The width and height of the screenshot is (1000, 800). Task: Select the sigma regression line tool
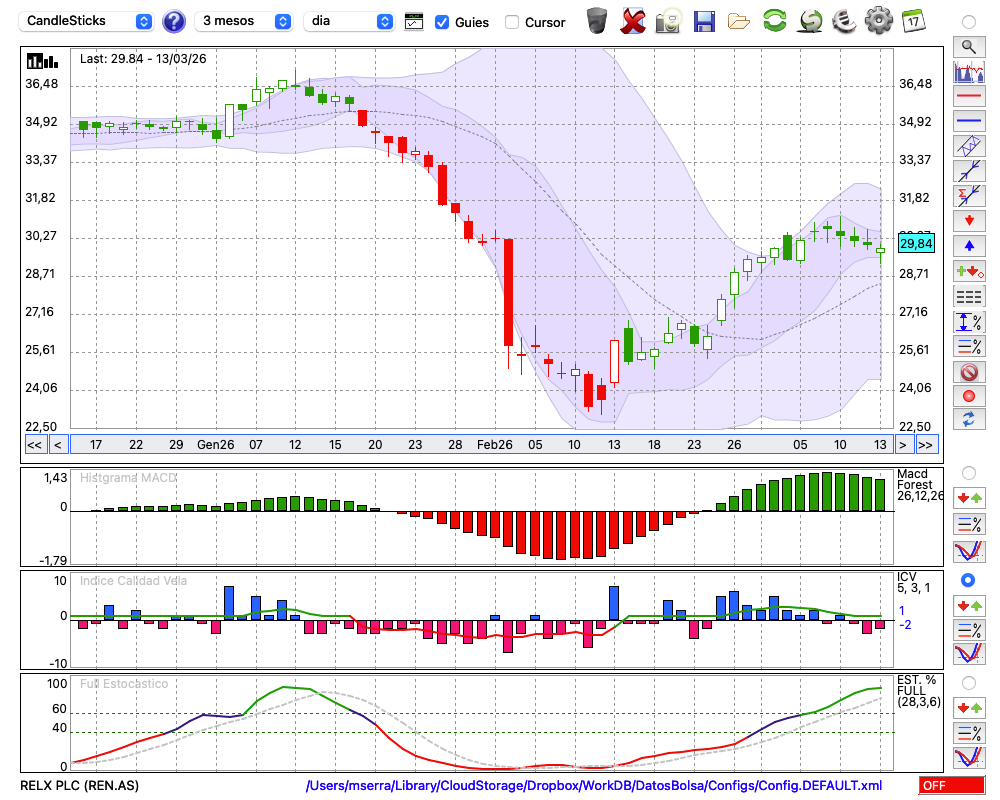pos(969,196)
